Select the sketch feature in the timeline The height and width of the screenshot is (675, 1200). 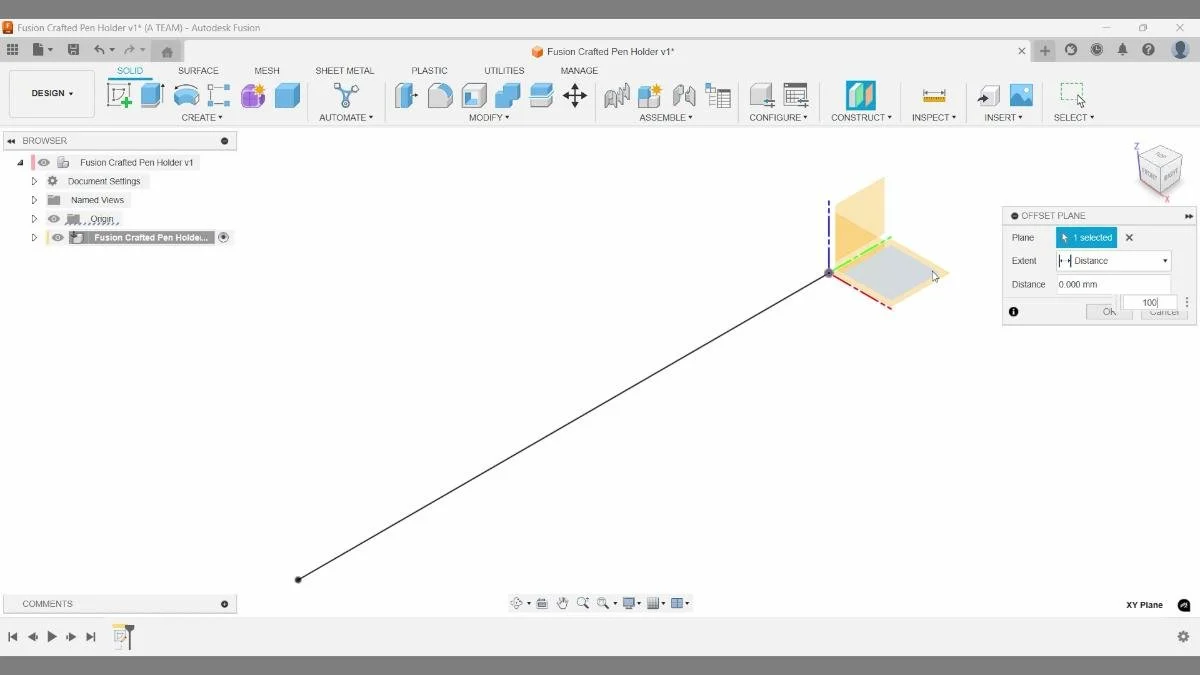(x=120, y=636)
